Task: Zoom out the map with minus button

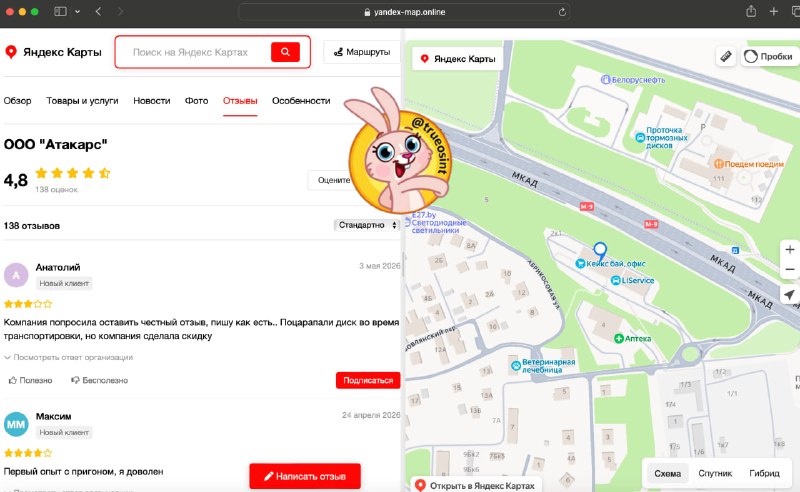Action: (x=790, y=269)
